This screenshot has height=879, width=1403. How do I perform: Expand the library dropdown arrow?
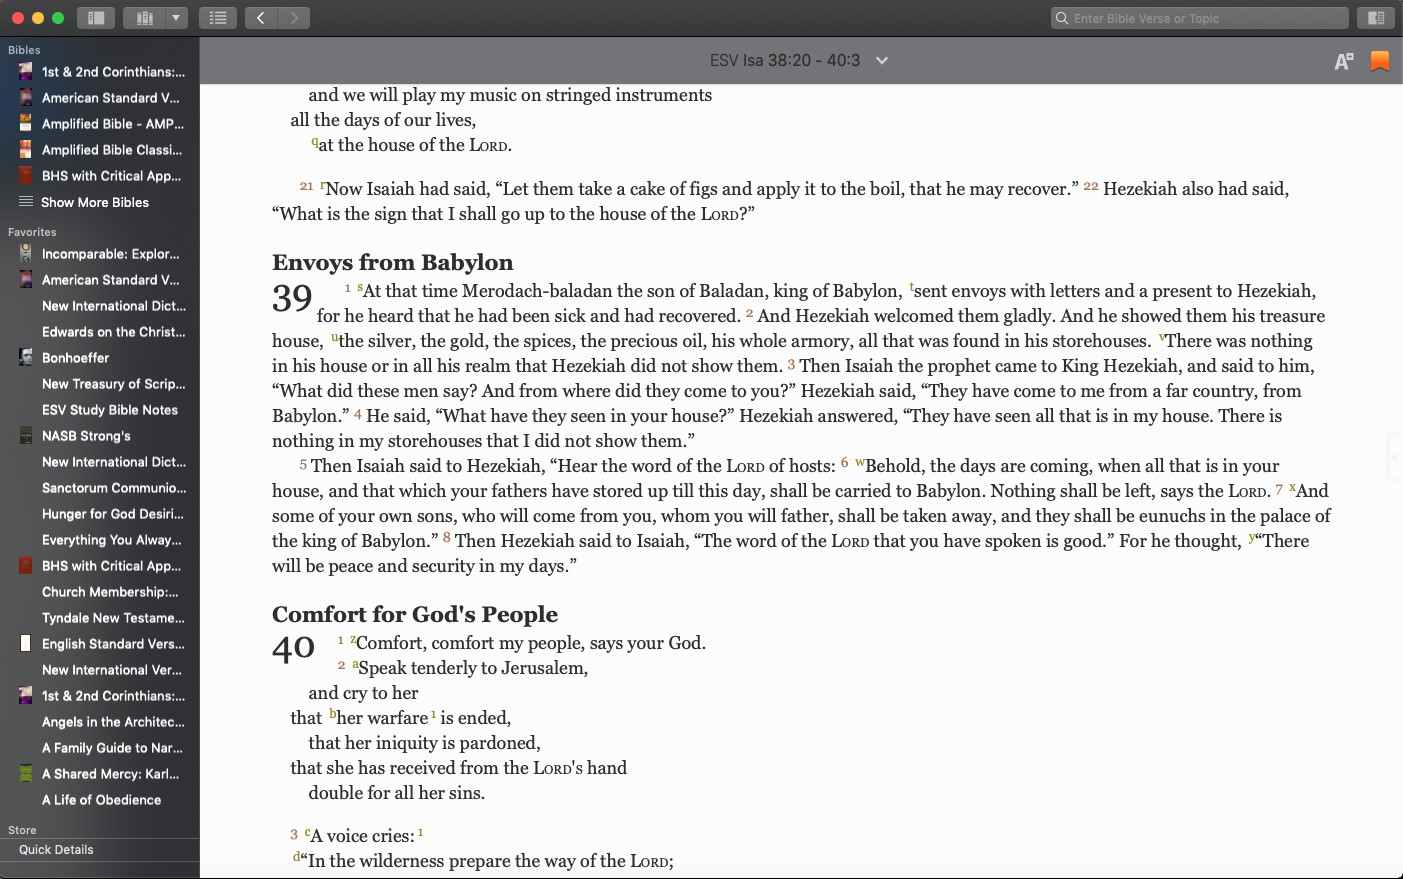[176, 18]
